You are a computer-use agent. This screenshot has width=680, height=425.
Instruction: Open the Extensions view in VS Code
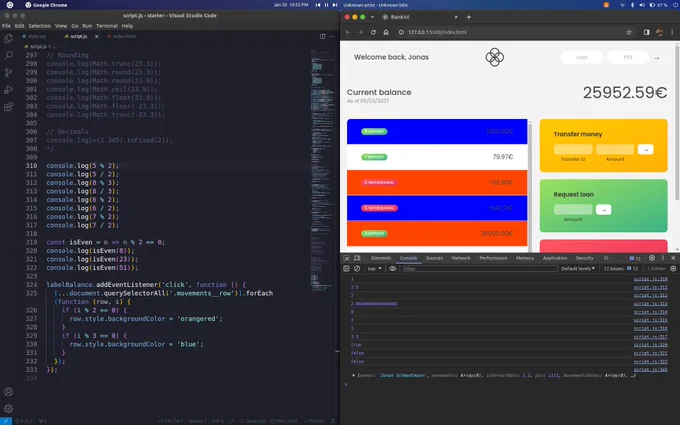coord(8,107)
